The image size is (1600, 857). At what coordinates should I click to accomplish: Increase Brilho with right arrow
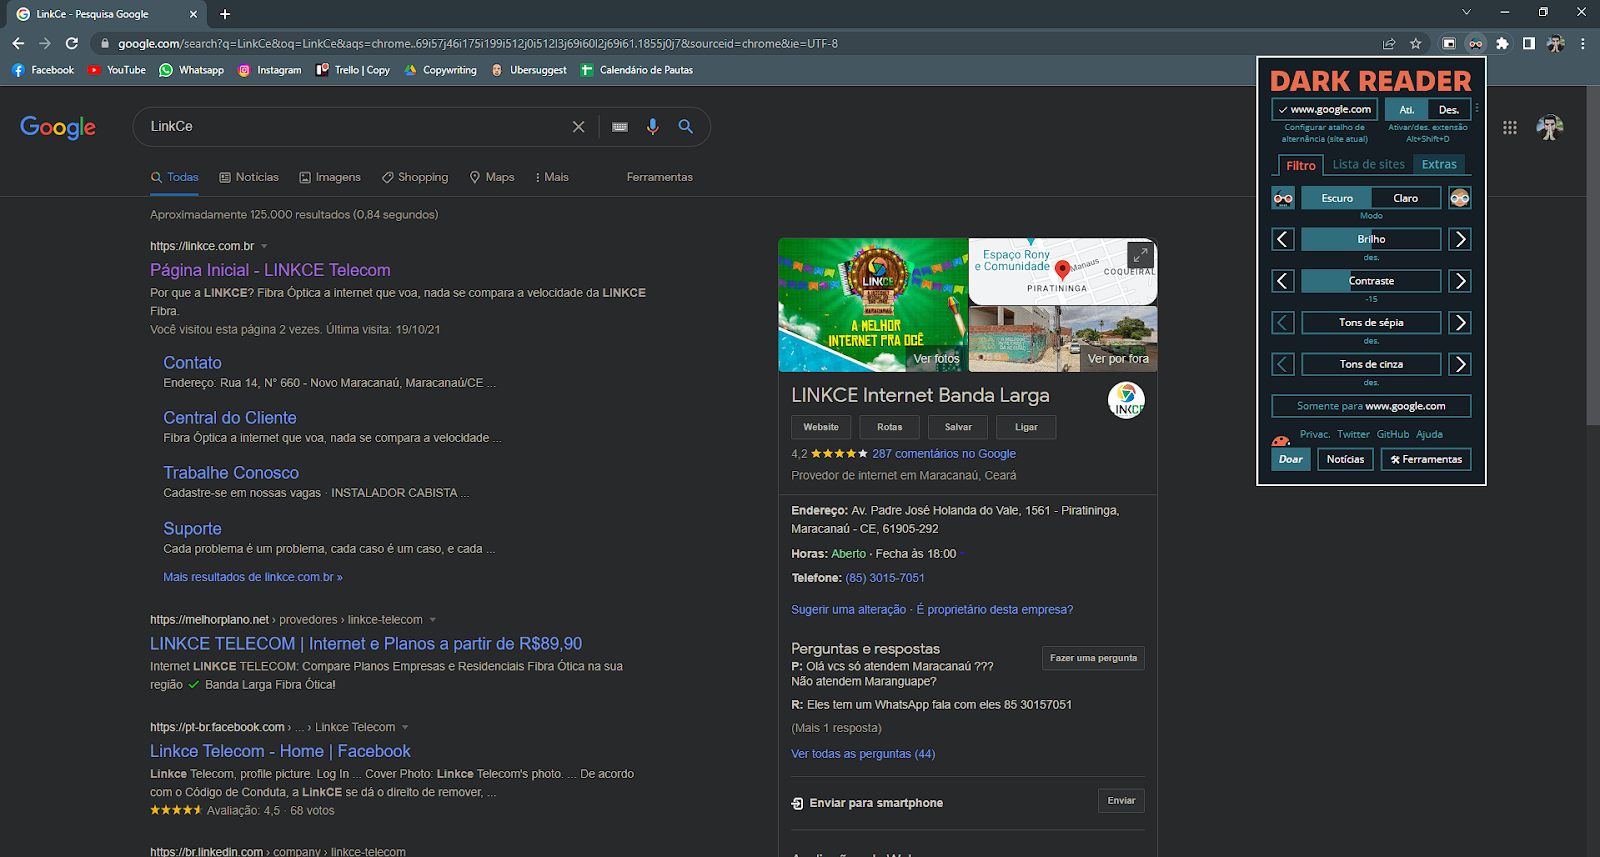pos(1460,239)
